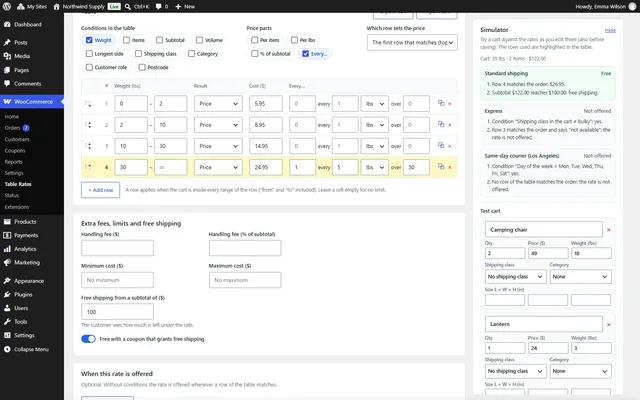Toggle Free with a coupon switch

[x=88, y=339]
